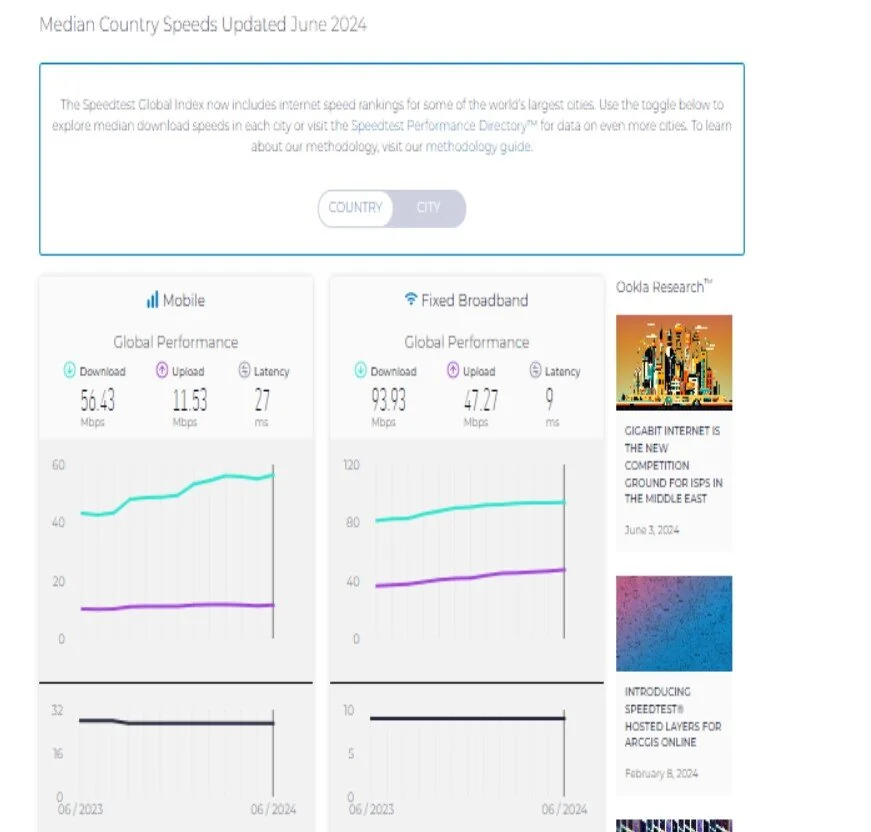Screen dimensions: 871x832
Task: Switch the toggle to CITY
Action: click(x=428, y=208)
